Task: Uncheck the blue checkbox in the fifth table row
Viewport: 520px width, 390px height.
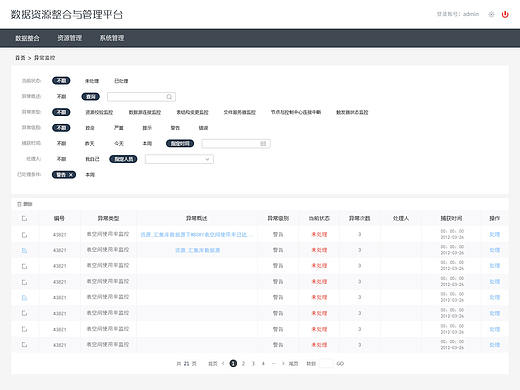Action: [24, 298]
